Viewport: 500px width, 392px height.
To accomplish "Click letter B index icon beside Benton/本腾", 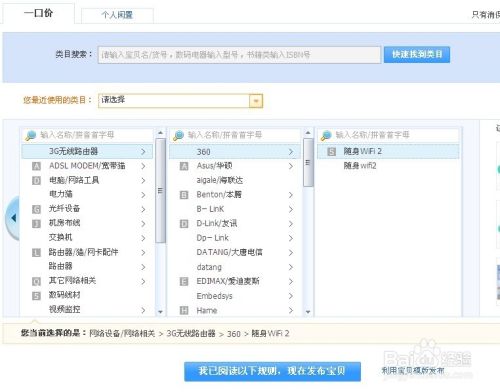I will click(184, 195).
